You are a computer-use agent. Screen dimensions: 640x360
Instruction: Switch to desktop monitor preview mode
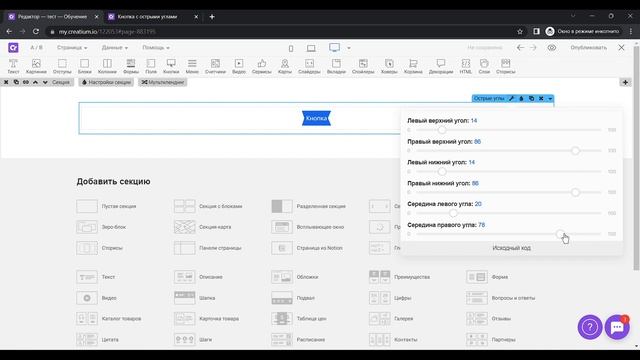[x=334, y=48]
